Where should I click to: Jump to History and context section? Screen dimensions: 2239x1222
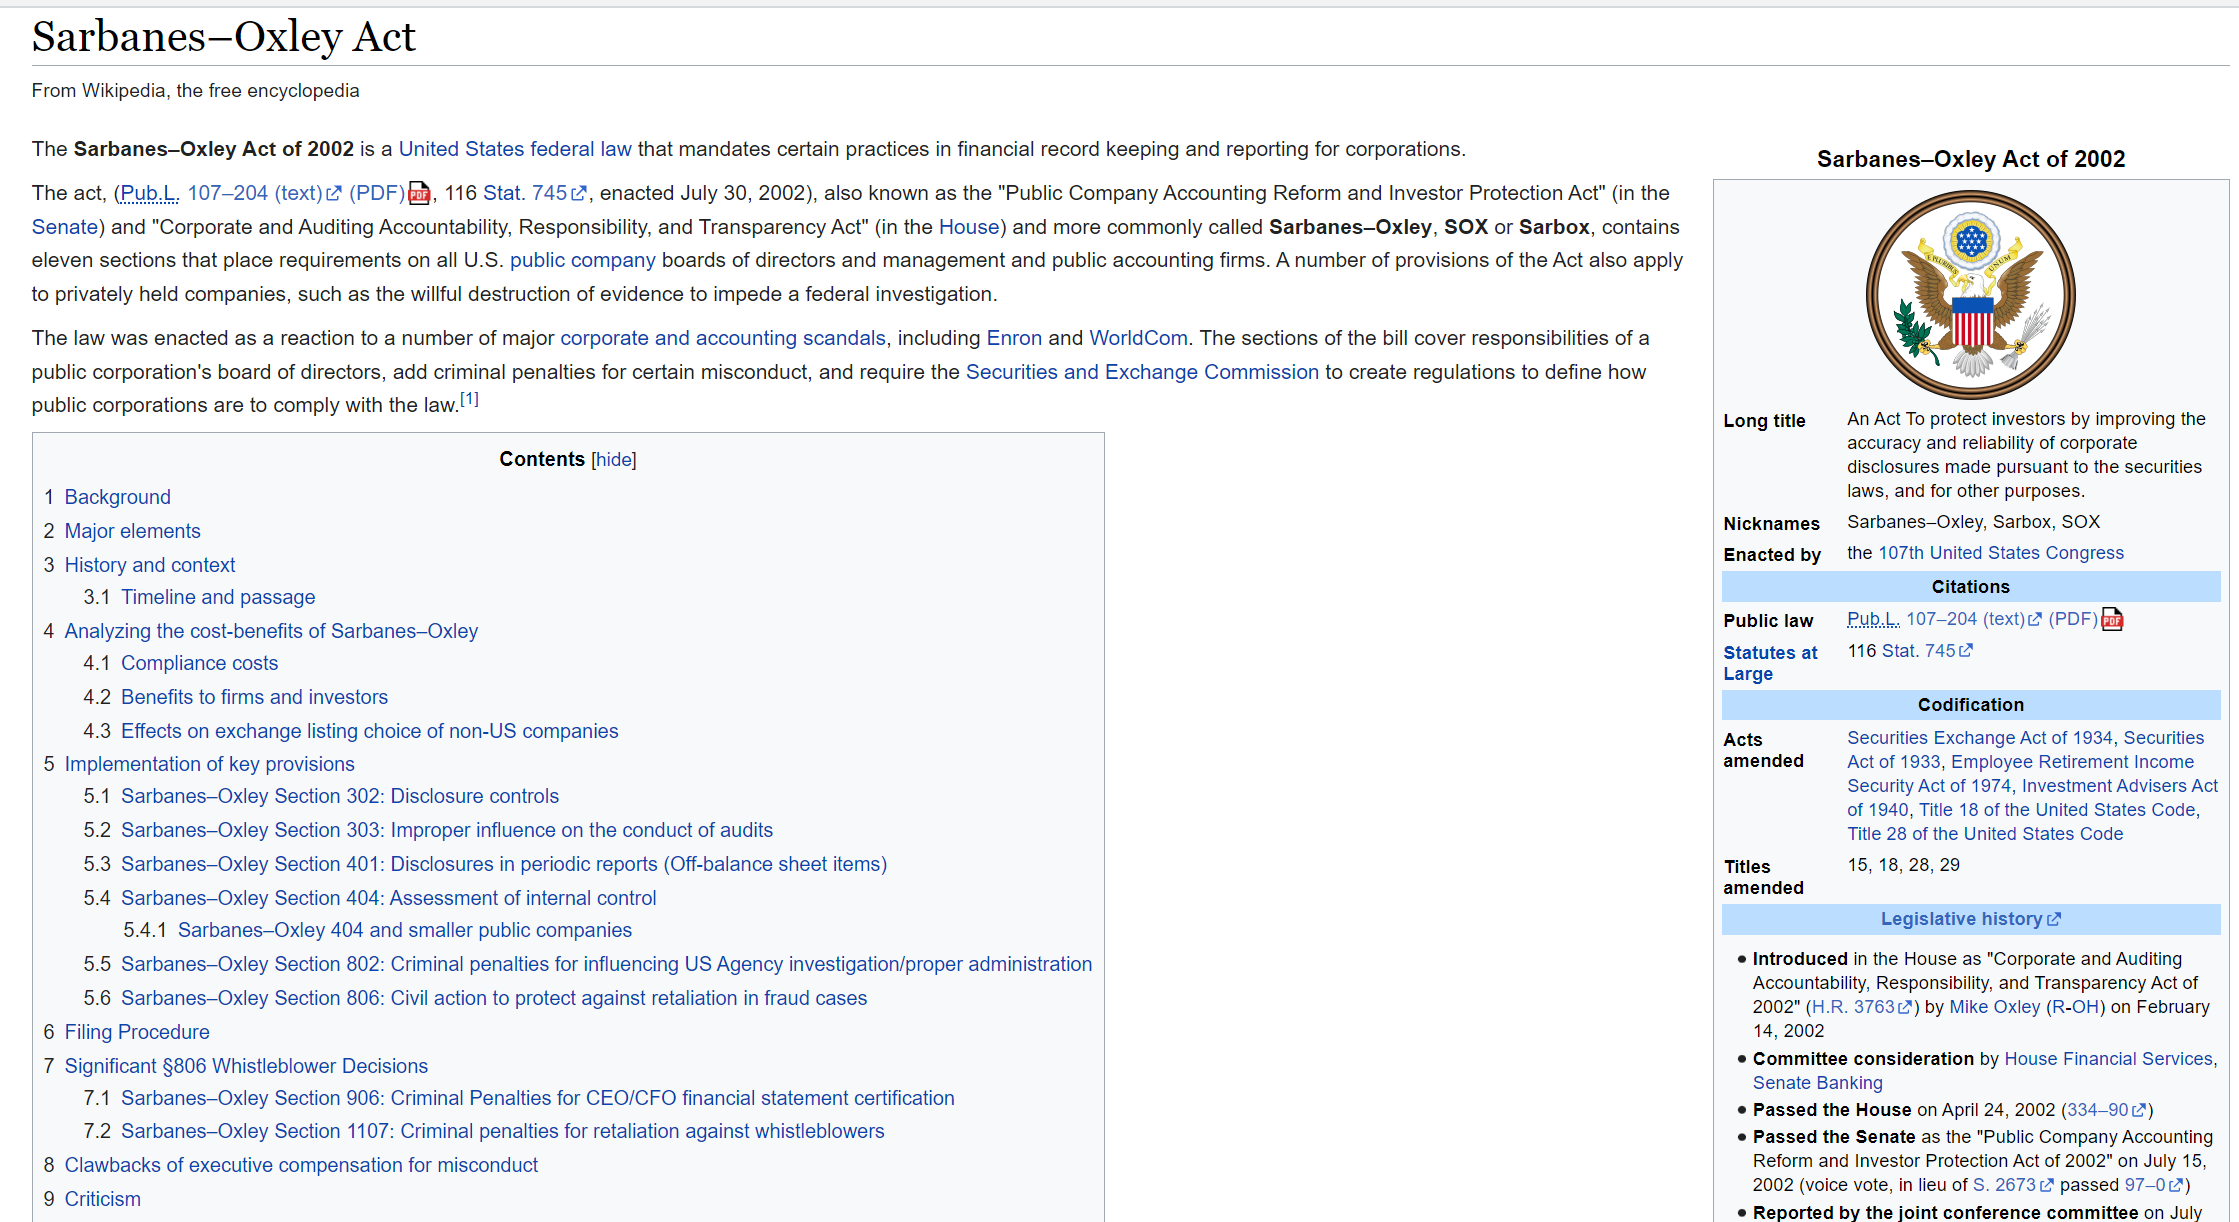point(150,565)
